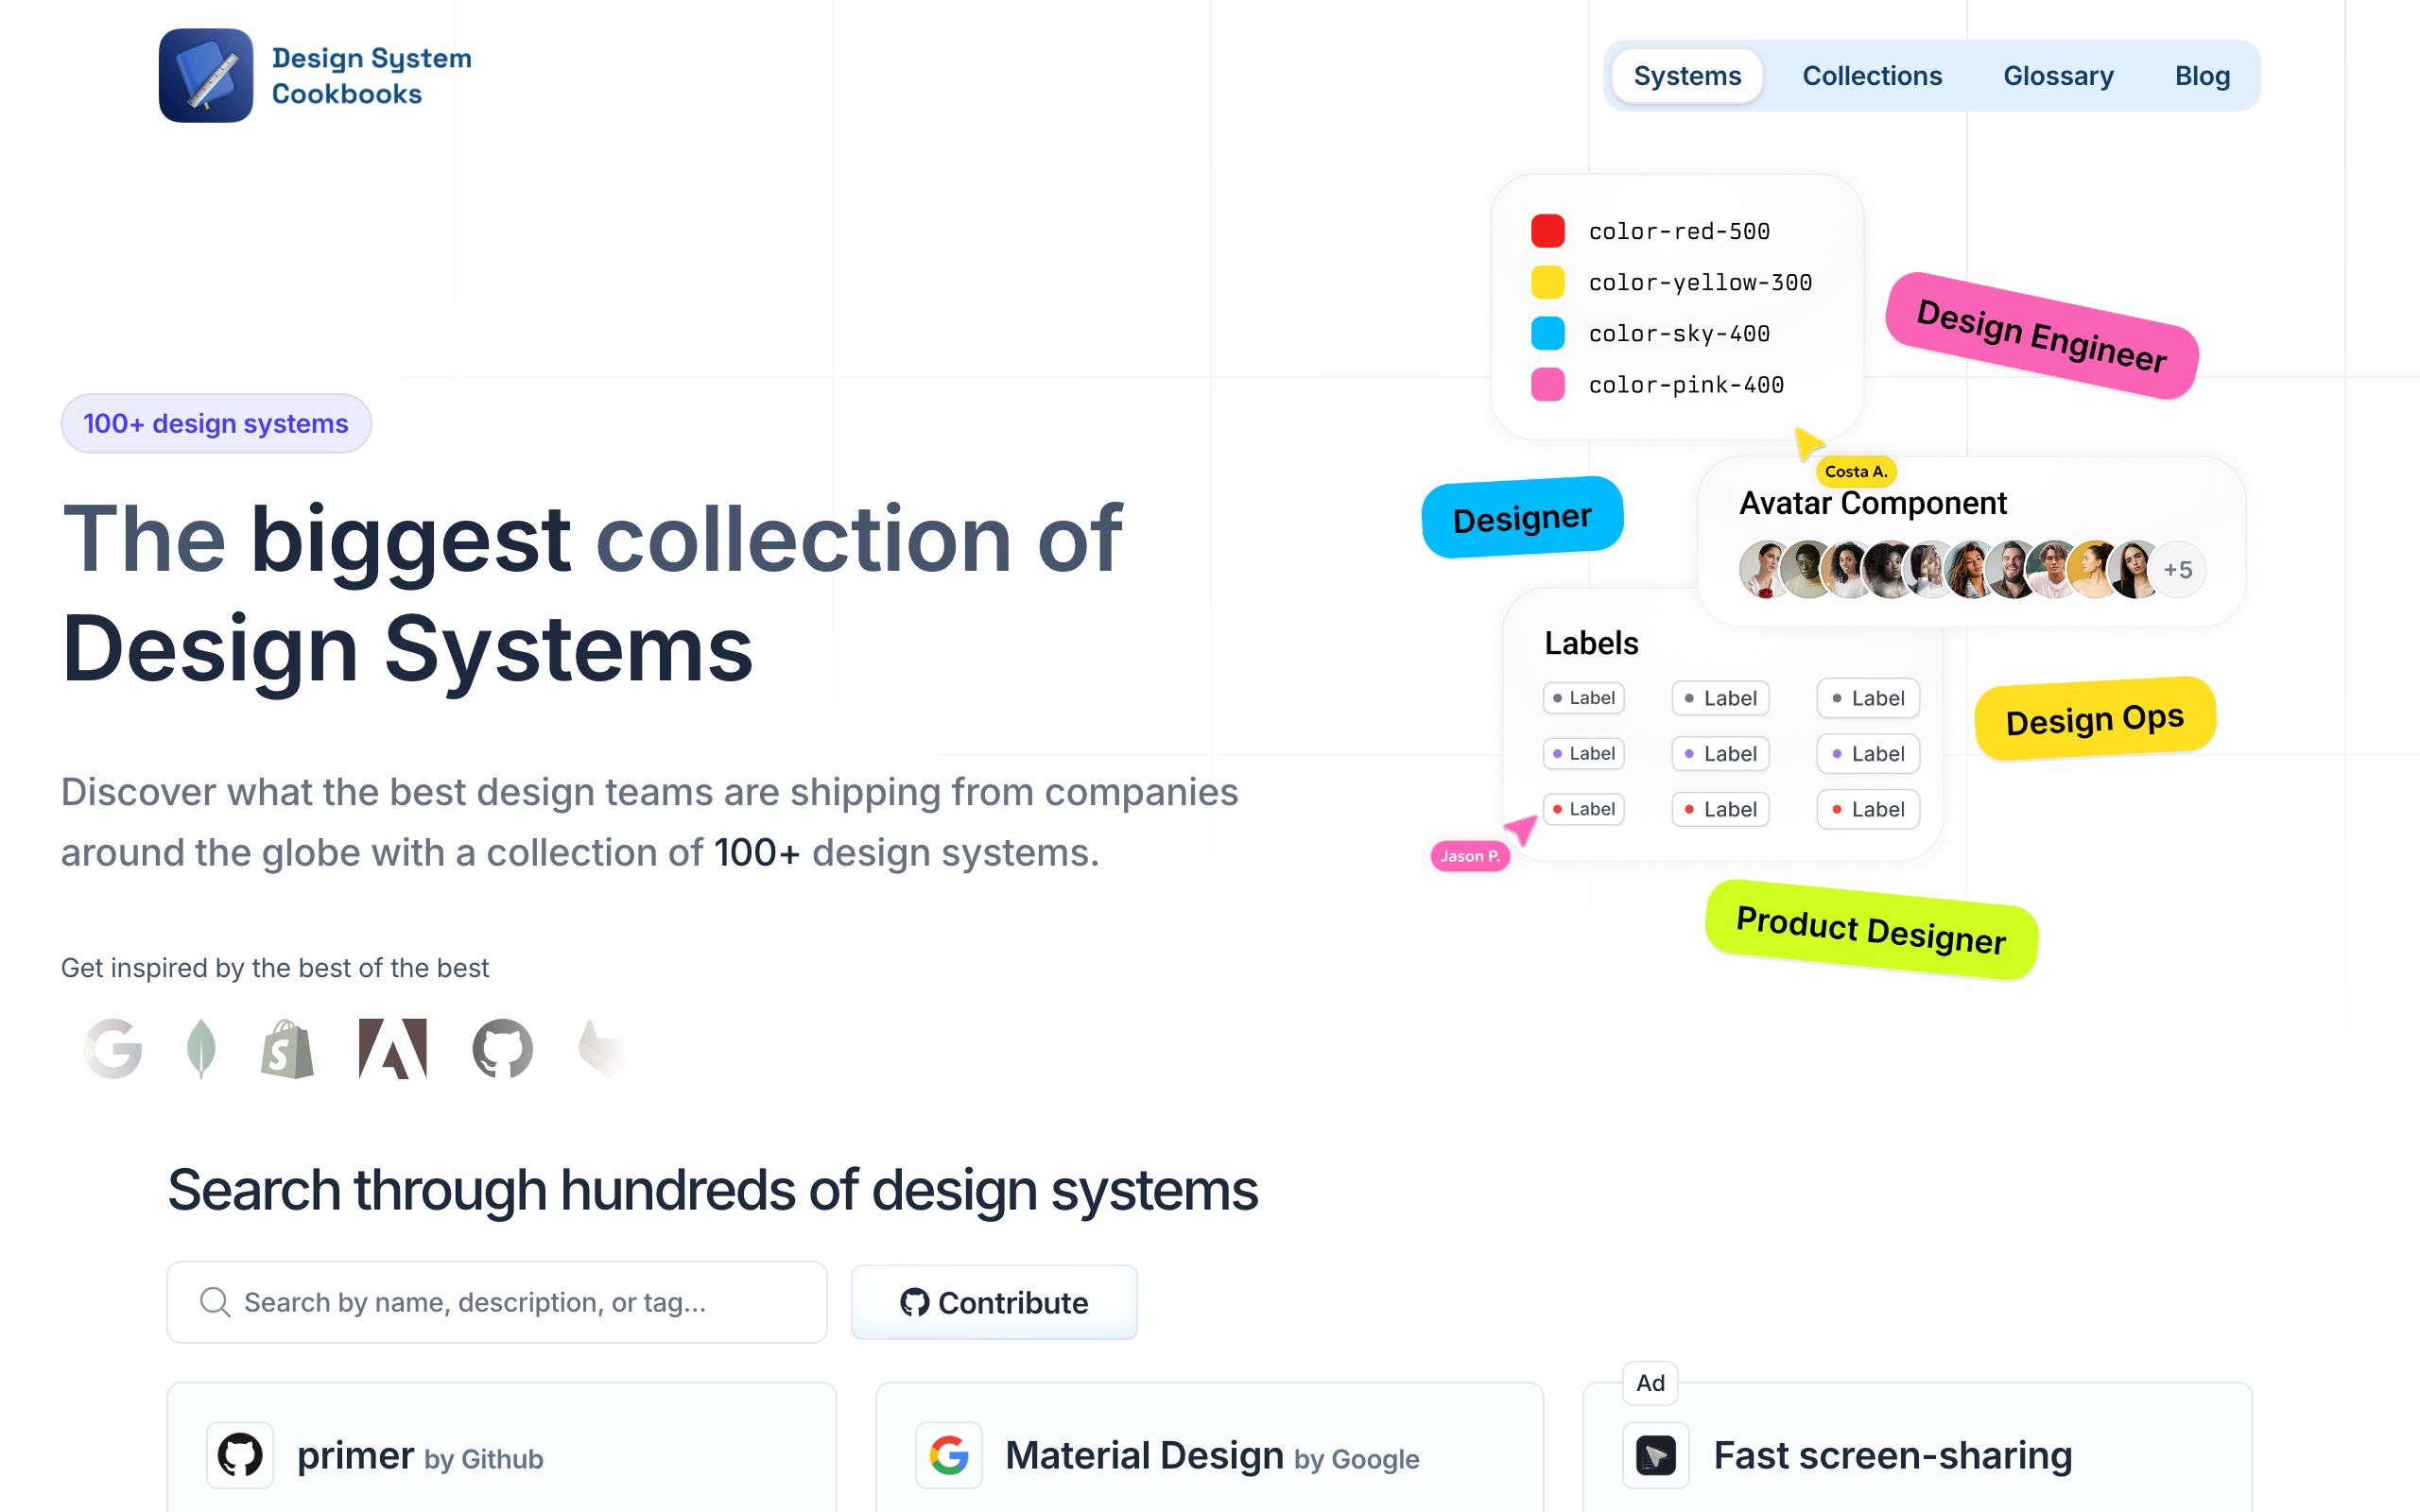Click the Shopify bag logo

point(287,1049)
